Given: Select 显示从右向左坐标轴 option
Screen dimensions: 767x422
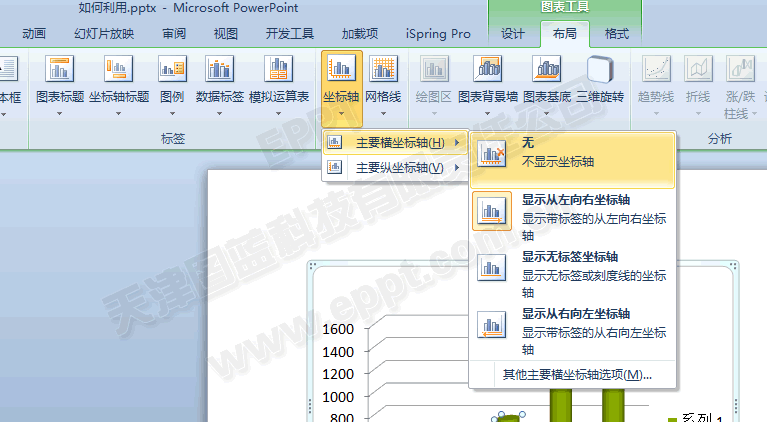Looking at the screenshot, I should [572, 332].
